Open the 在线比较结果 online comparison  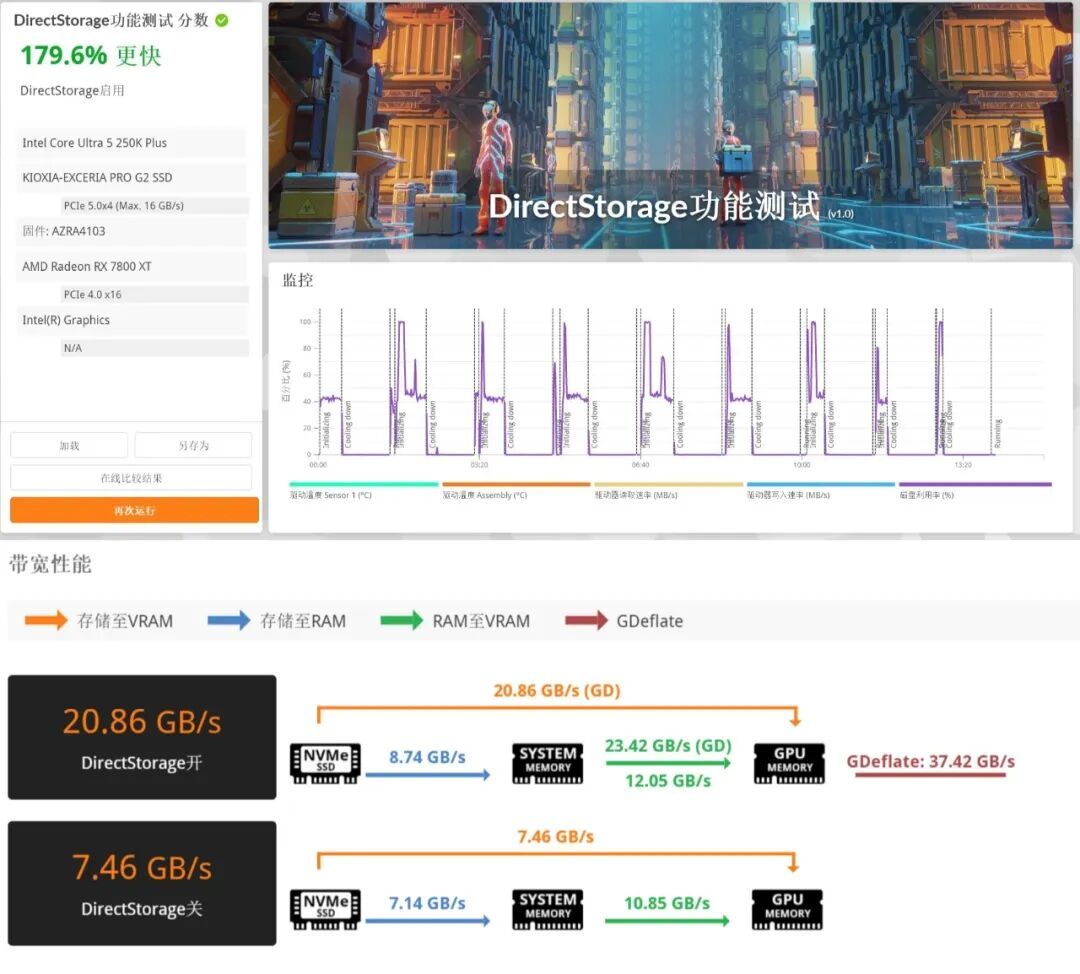tap(131, 478)
